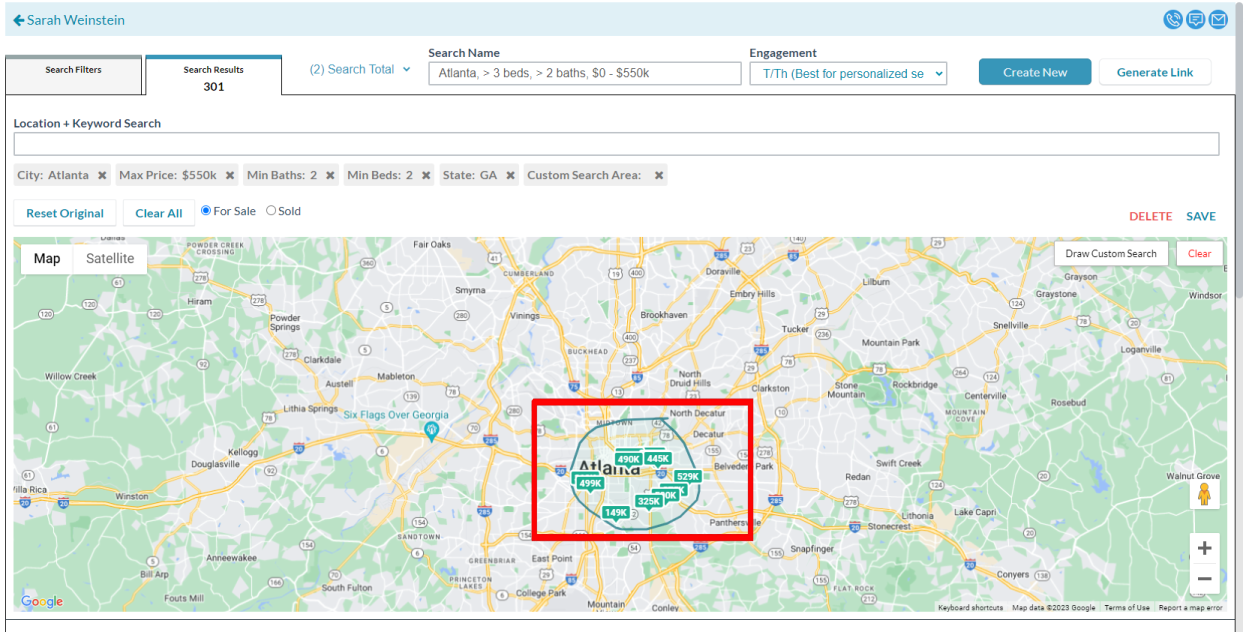Remove the Max Price $550k filter

tap(230, 175)
